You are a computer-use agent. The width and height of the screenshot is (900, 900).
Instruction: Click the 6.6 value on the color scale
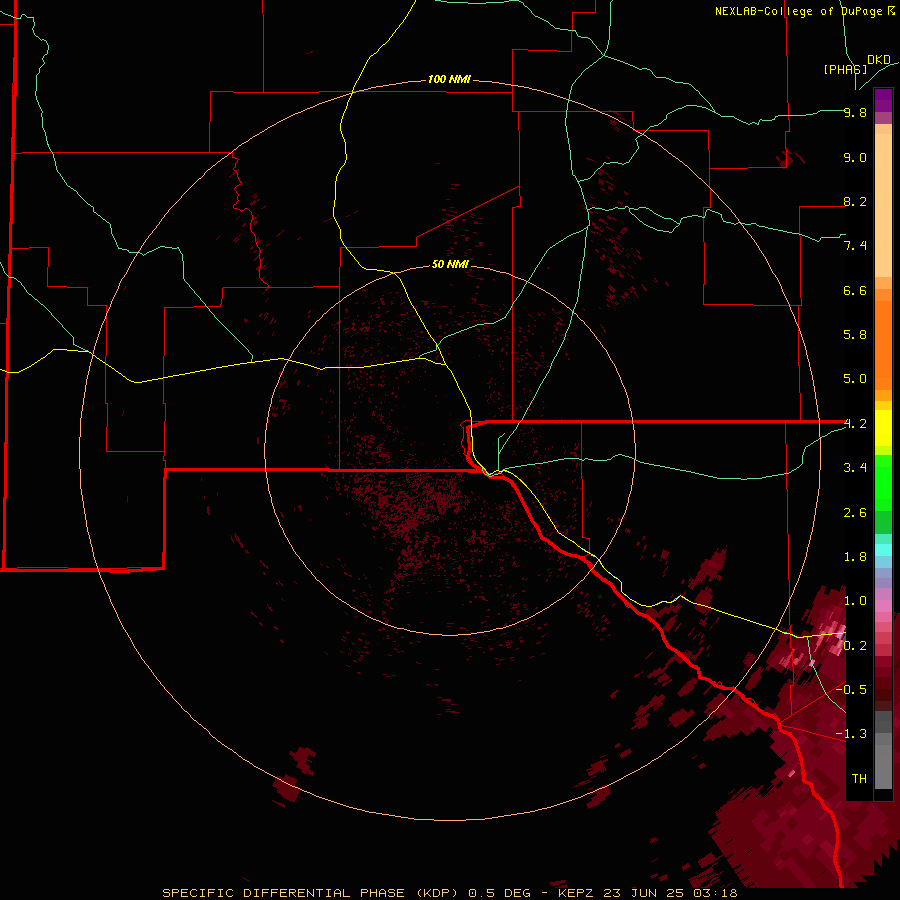(855, 290)
